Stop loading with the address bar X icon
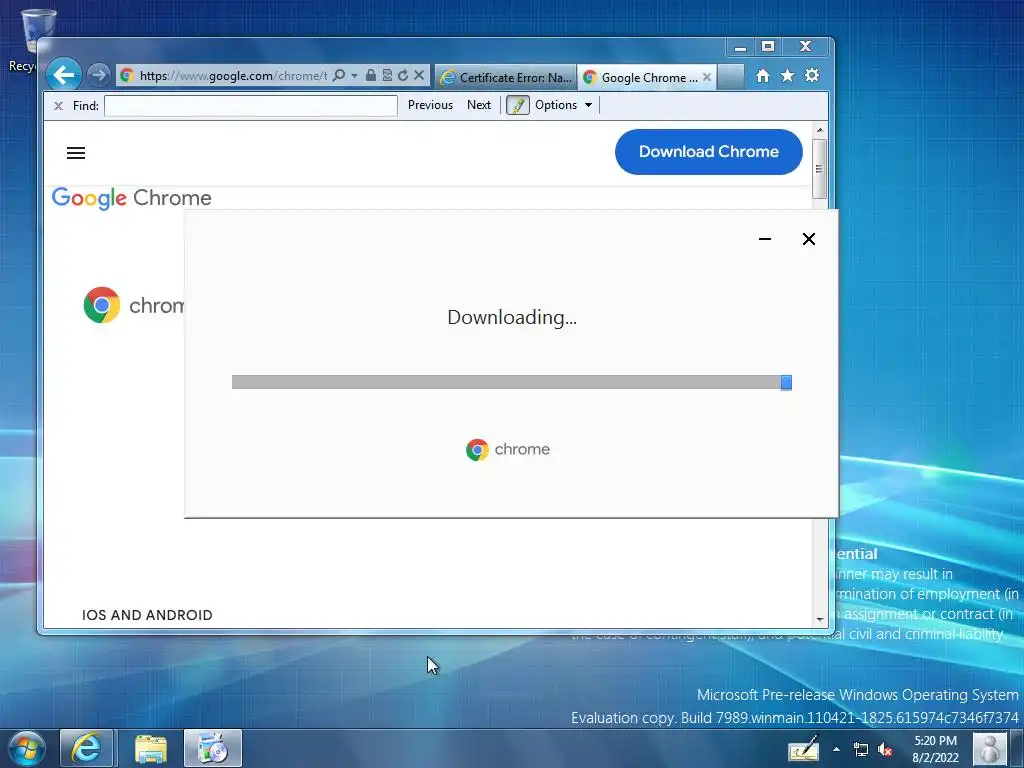The width and height of the screenshot is (1024, 768). pyautogui.click(x=419, y=76)
